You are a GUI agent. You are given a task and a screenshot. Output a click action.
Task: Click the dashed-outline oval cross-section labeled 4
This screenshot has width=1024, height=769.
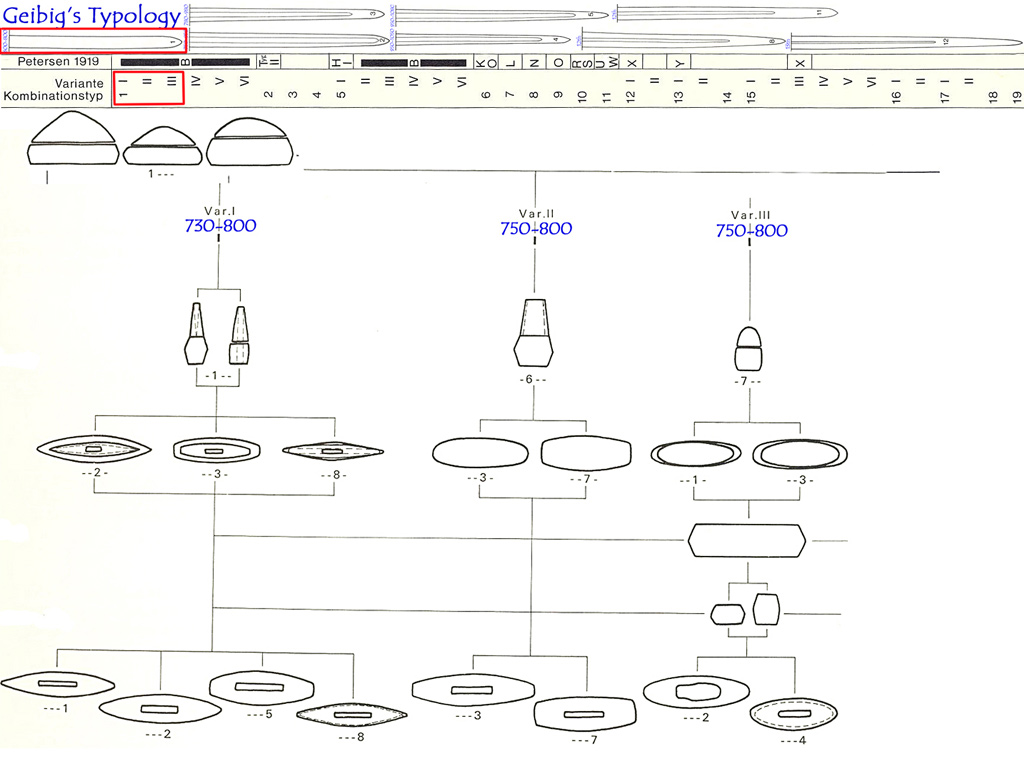[x=793, y=717]
